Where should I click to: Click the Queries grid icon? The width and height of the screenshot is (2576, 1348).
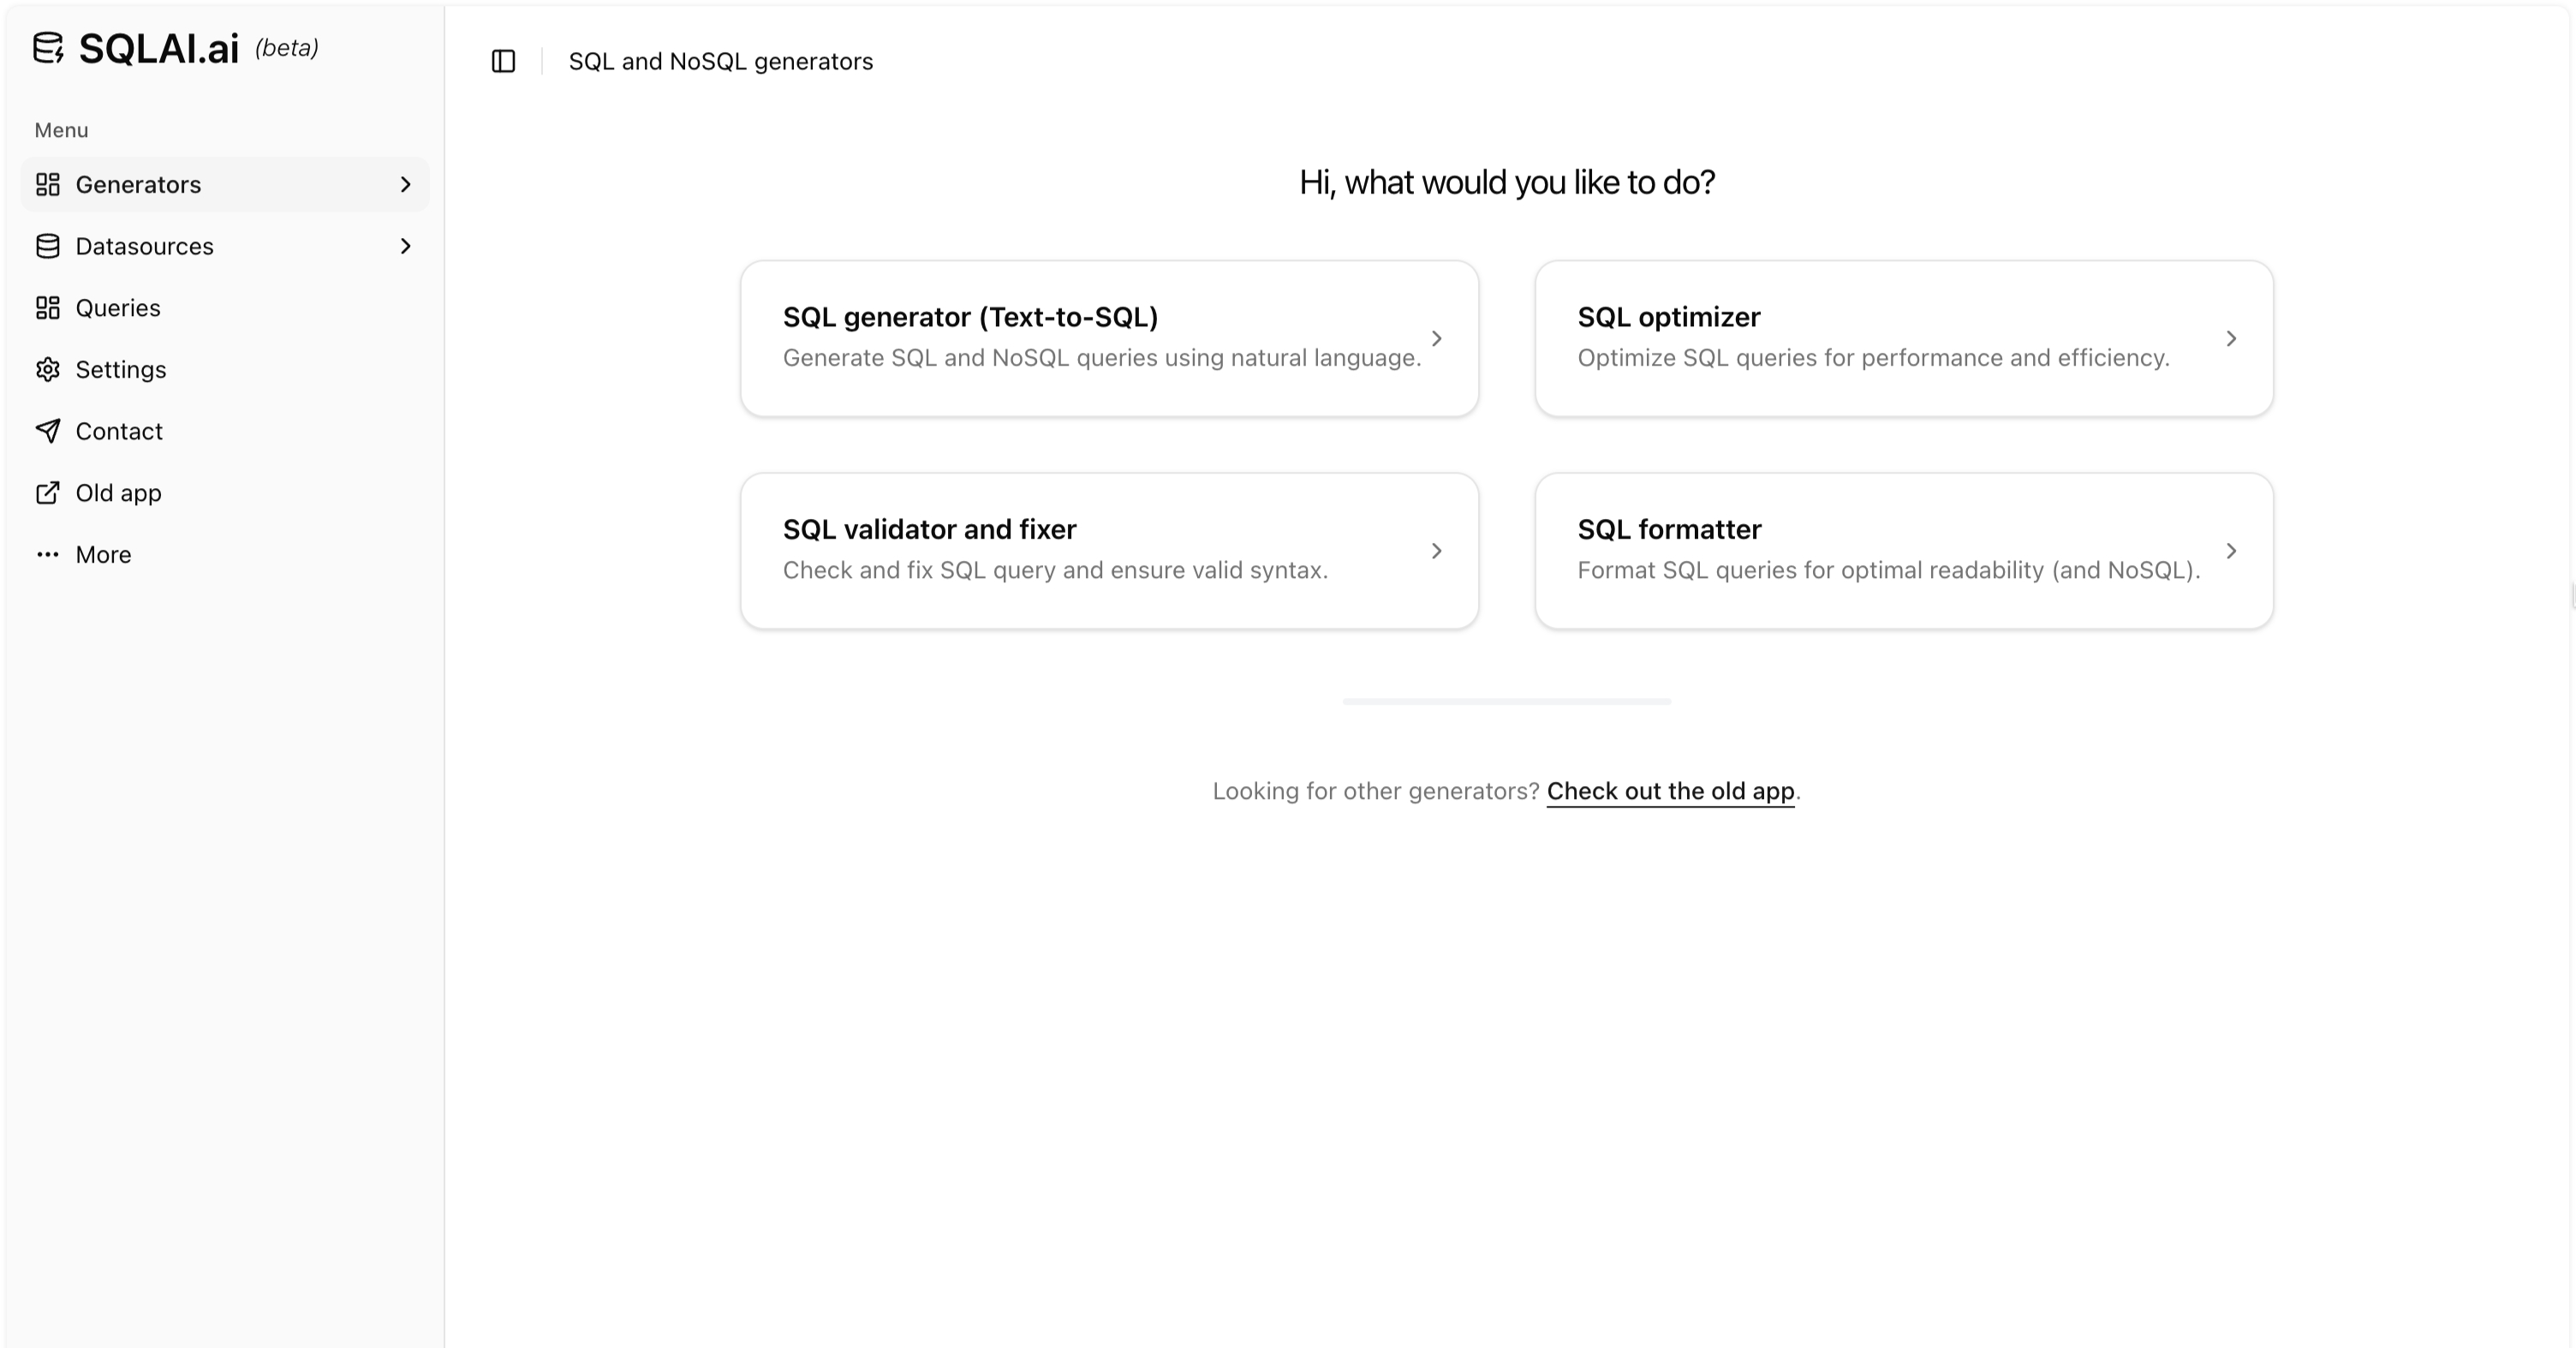[x=48, y=308]
